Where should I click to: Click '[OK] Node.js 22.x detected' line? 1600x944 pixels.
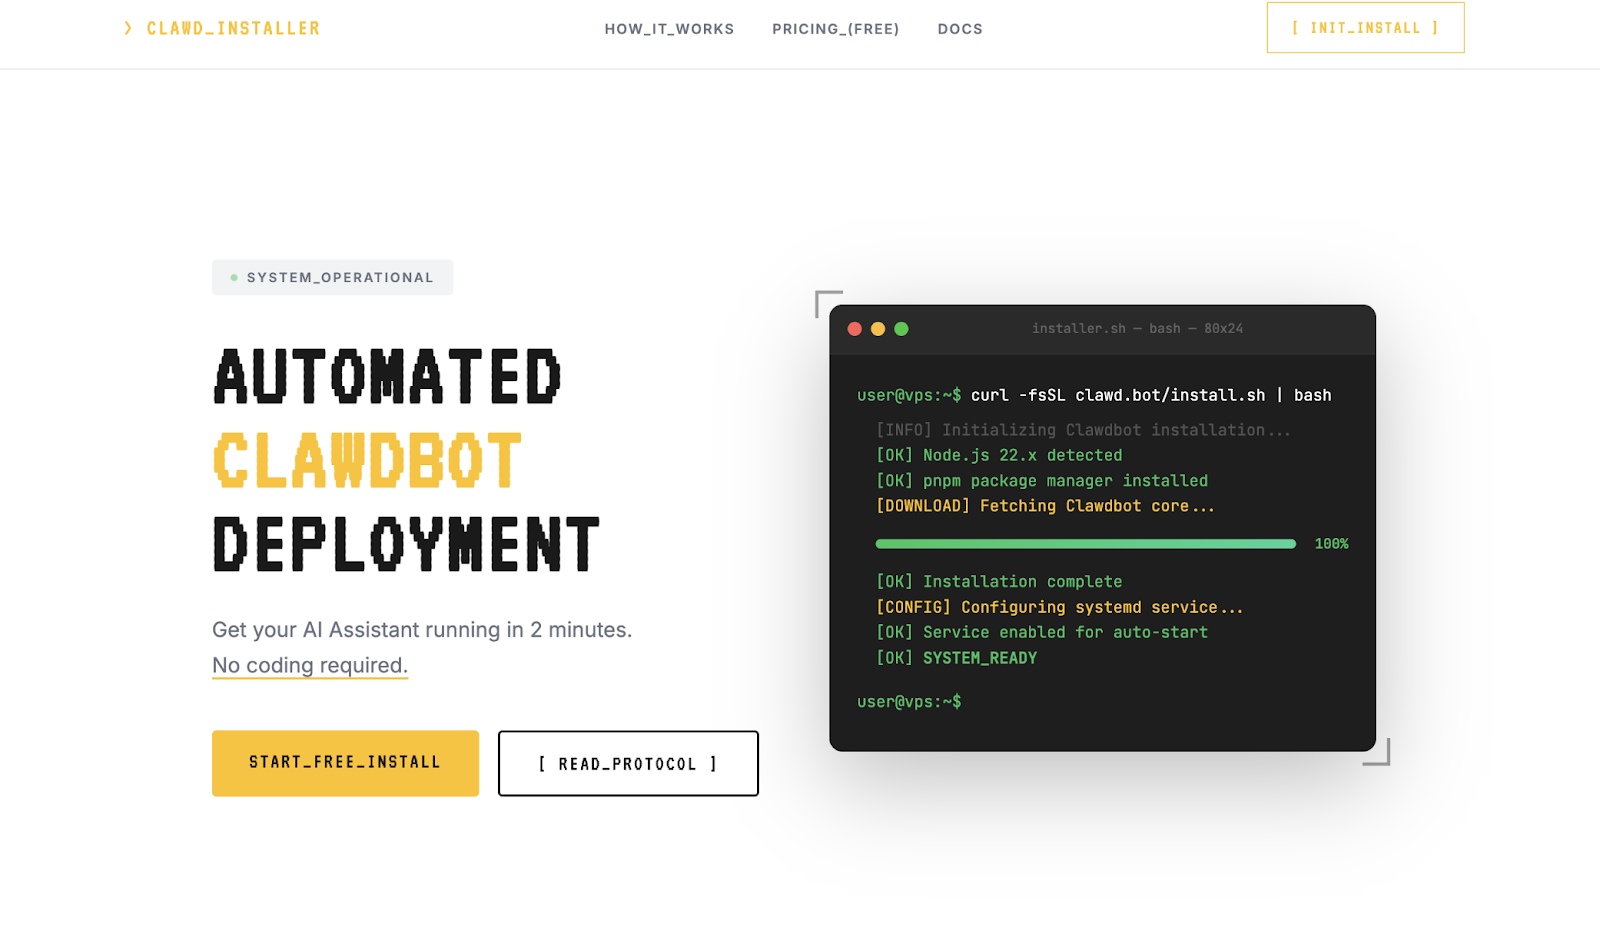[999, 455]
